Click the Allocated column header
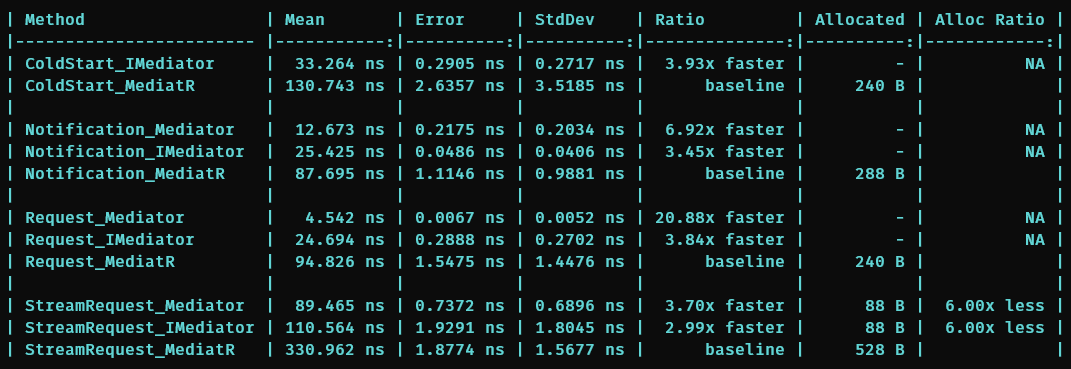Viewport: 1071px width, 369px height. coord(859,20)
